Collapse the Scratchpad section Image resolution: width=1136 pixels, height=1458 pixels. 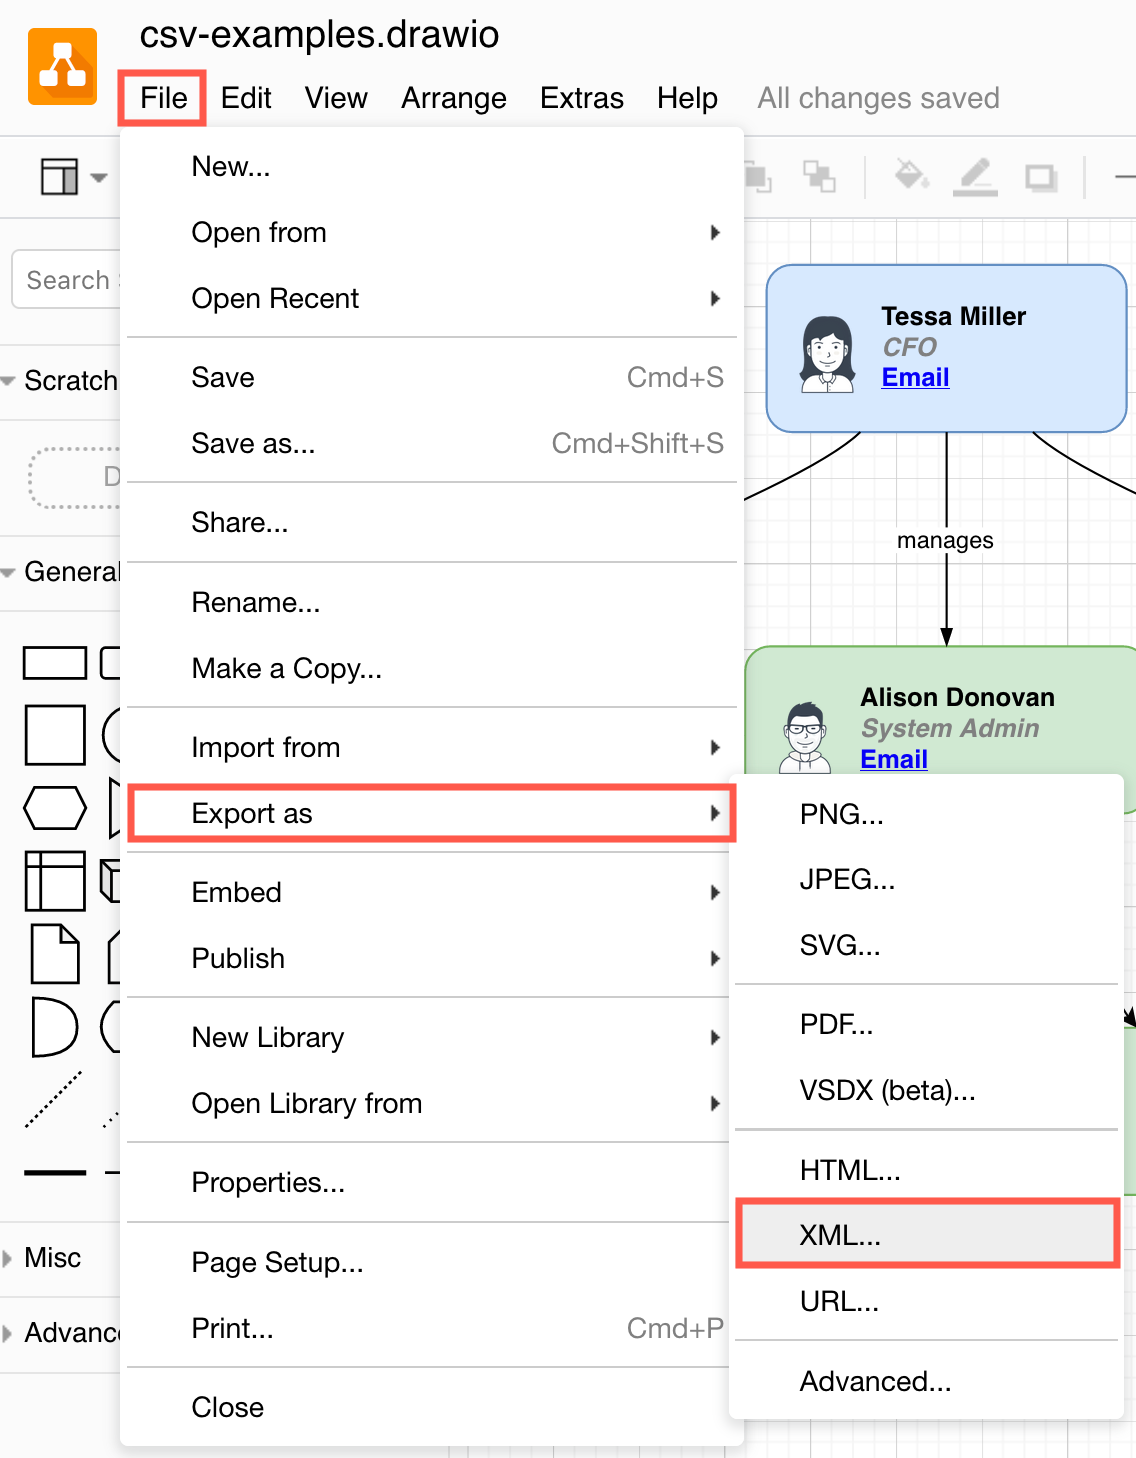click(x=8, y=380)
